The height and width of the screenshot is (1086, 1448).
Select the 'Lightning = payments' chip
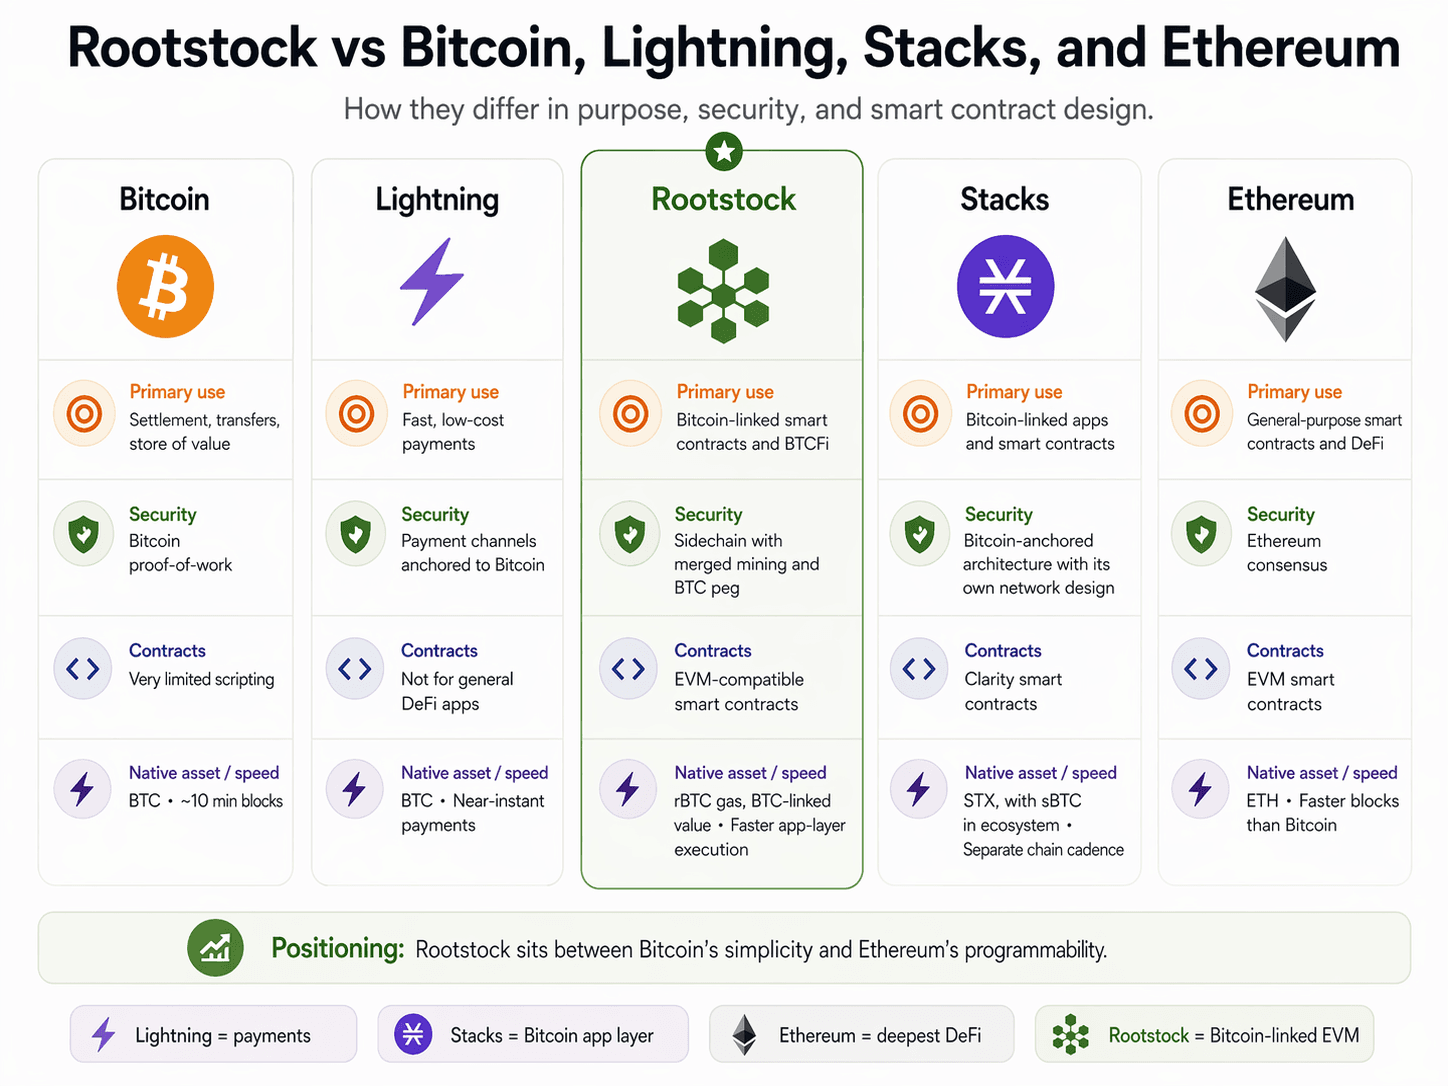point(213,1034)
